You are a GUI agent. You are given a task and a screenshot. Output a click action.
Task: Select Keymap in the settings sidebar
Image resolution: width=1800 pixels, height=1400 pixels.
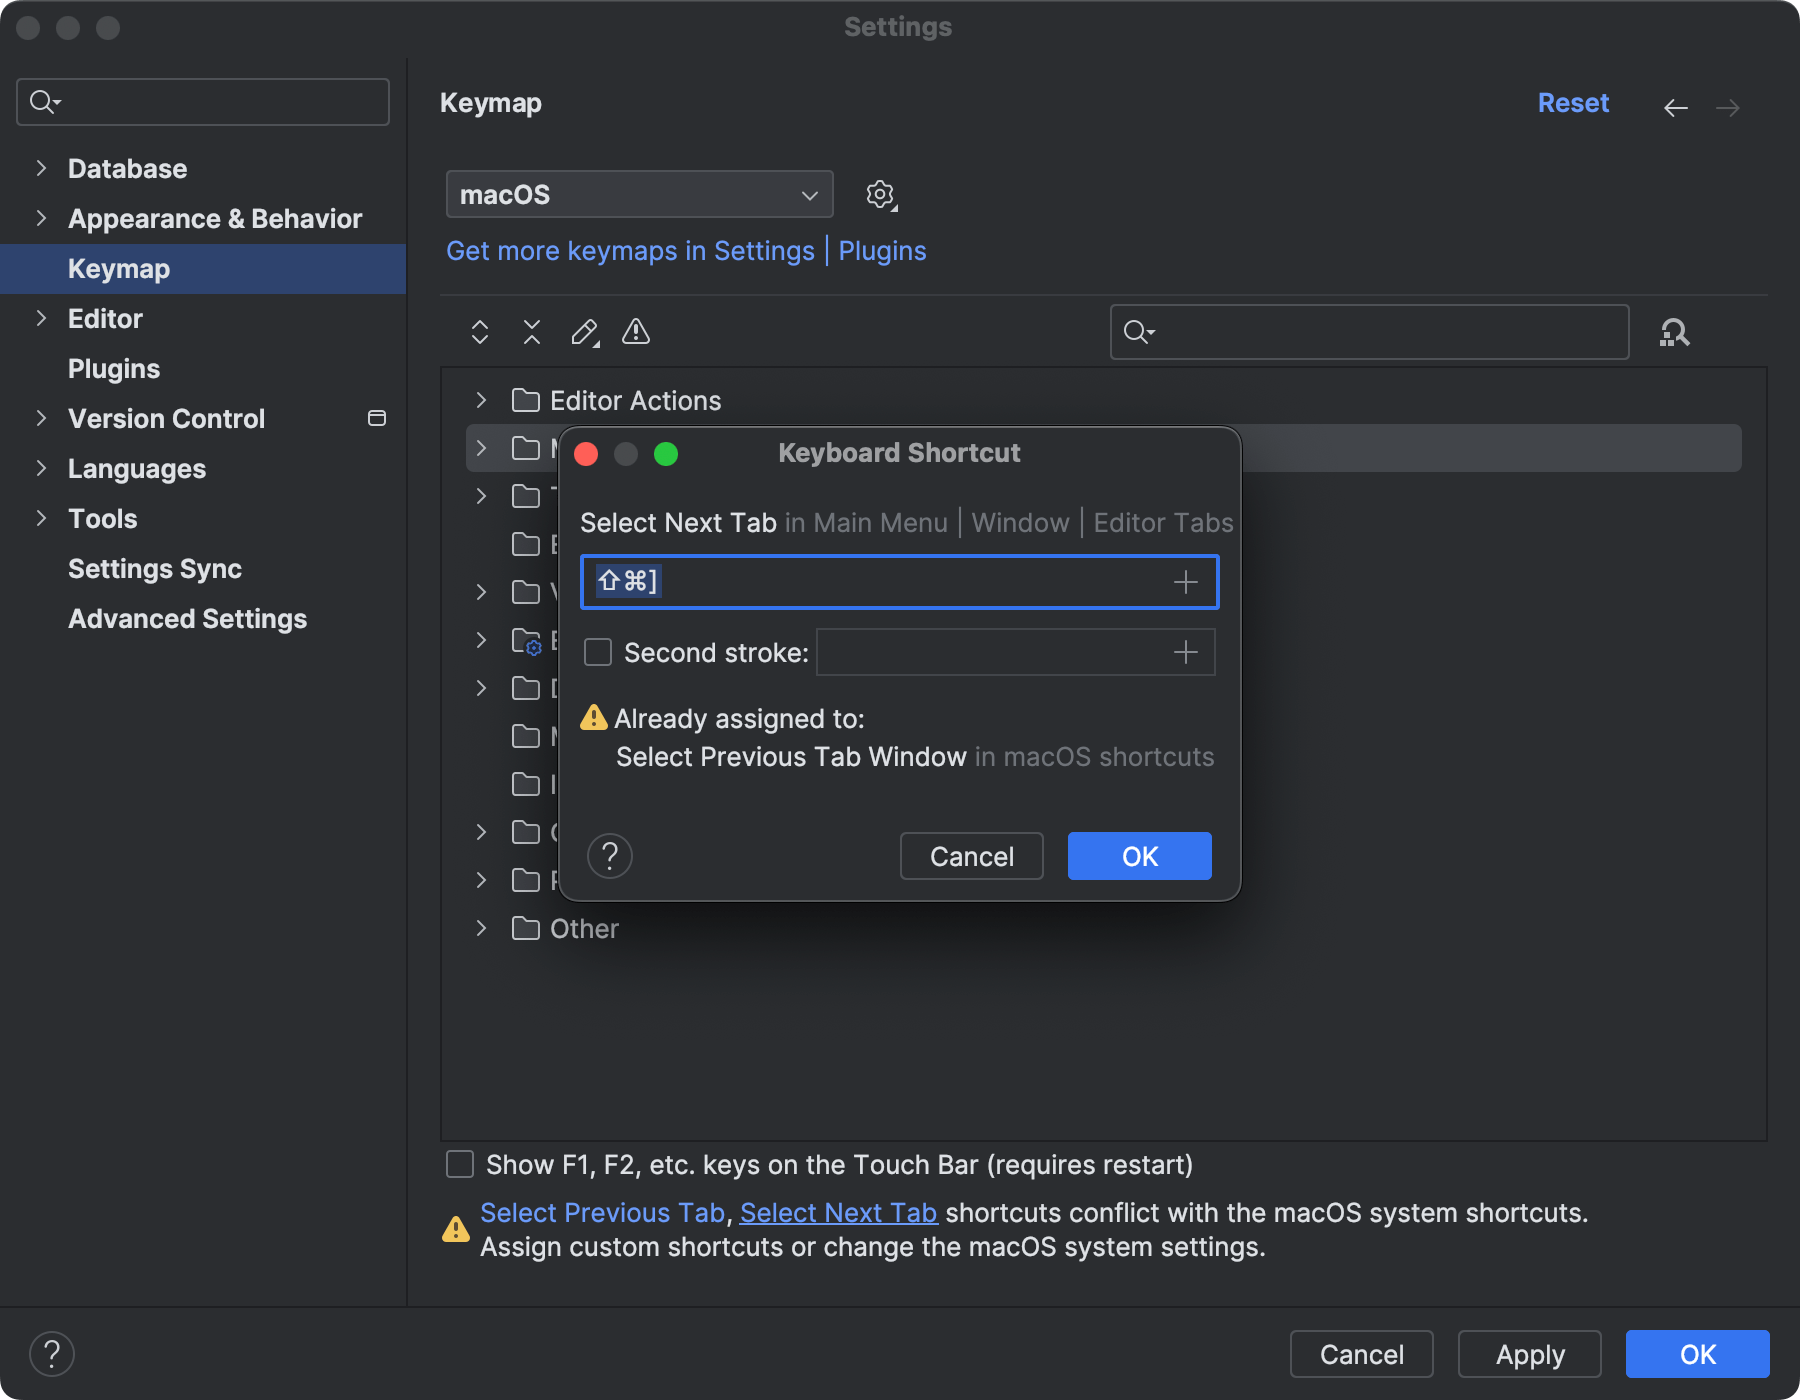119,268
